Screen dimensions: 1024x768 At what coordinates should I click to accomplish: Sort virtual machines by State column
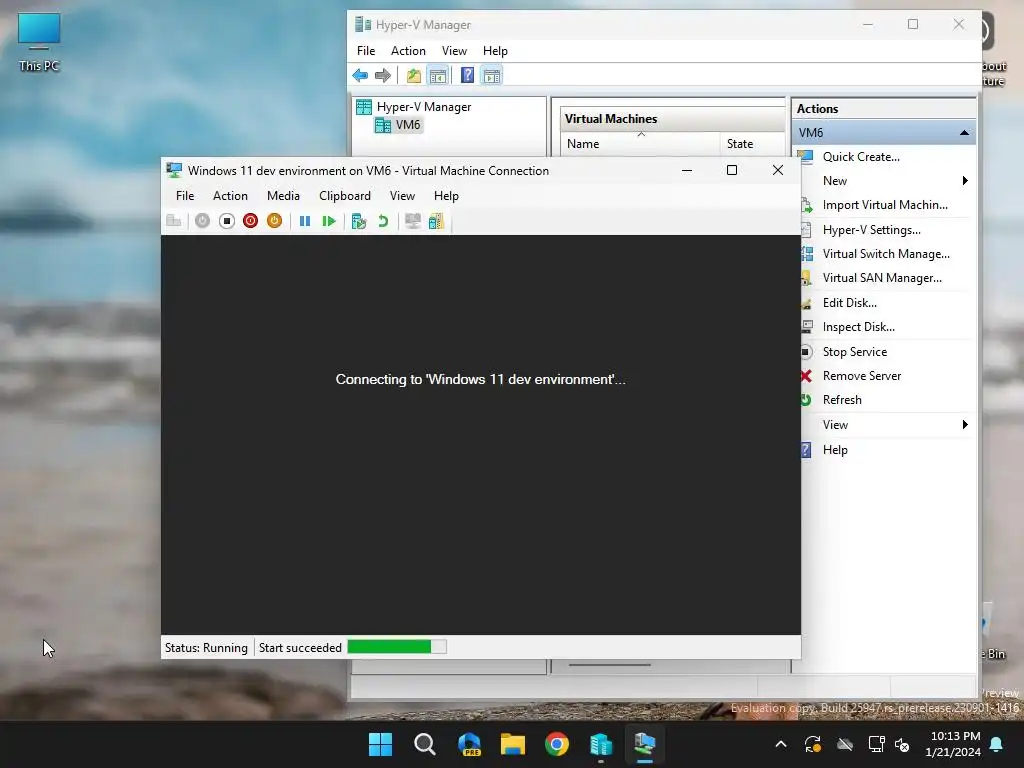pos(753,144)
